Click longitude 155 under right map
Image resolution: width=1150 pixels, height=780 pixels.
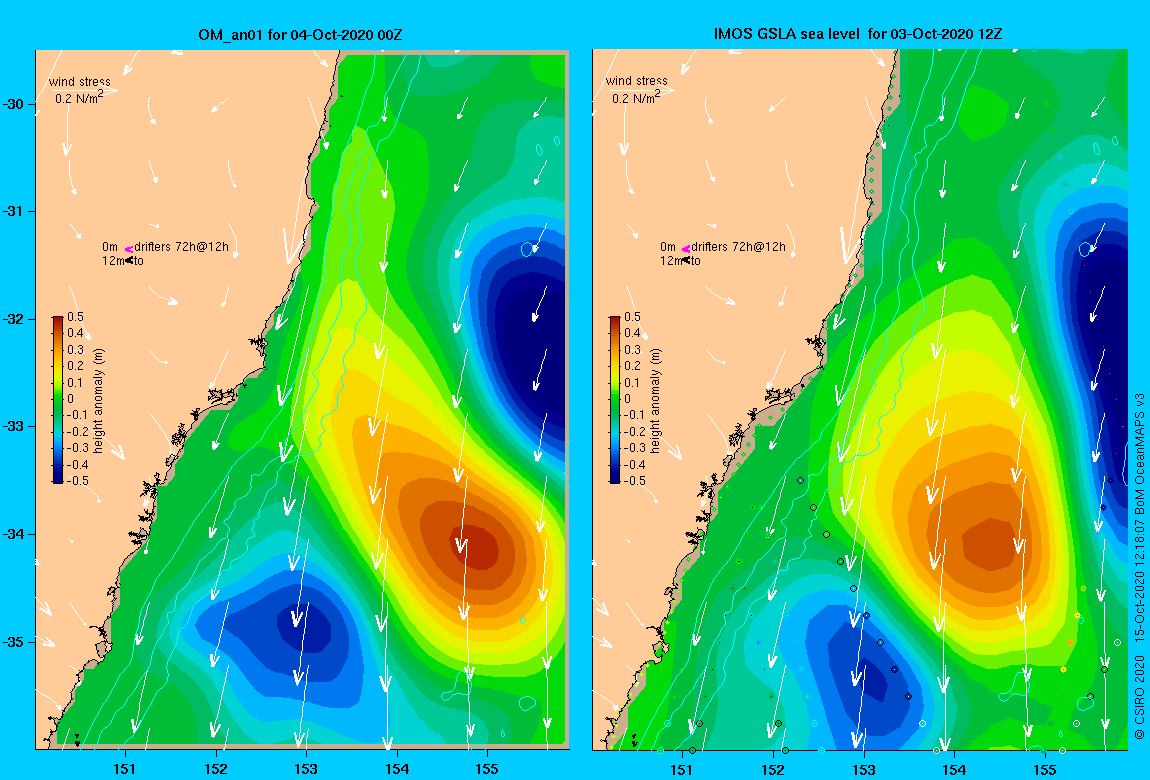coord(1044,769)
